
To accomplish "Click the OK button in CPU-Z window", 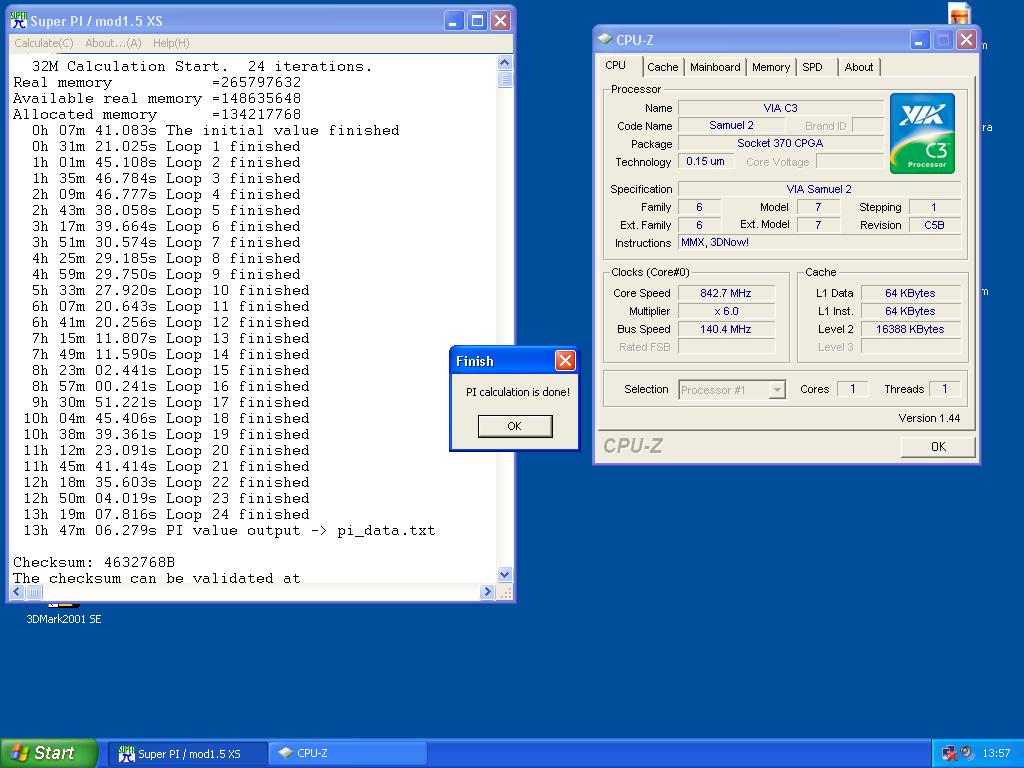I will (x=938, y=447).
